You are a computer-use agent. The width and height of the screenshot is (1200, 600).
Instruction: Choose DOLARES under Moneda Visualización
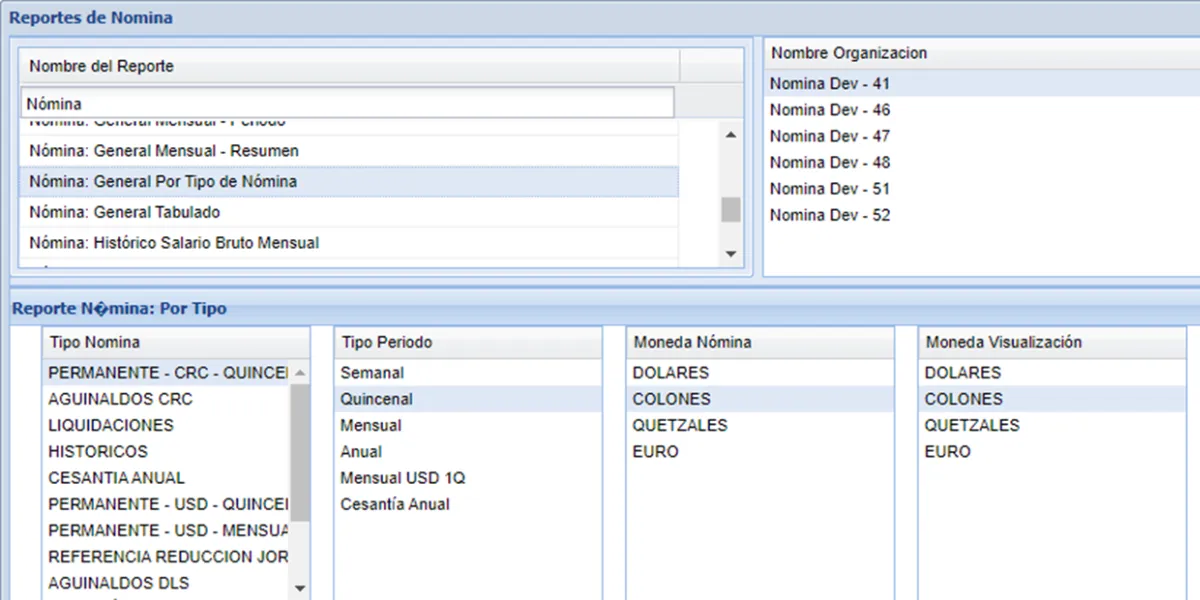point(963,373)
